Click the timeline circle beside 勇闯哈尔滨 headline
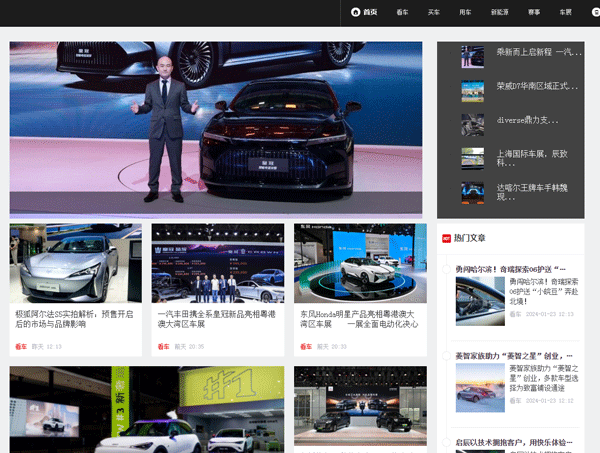The image size is (600, 453). click(x=446, y=269)
